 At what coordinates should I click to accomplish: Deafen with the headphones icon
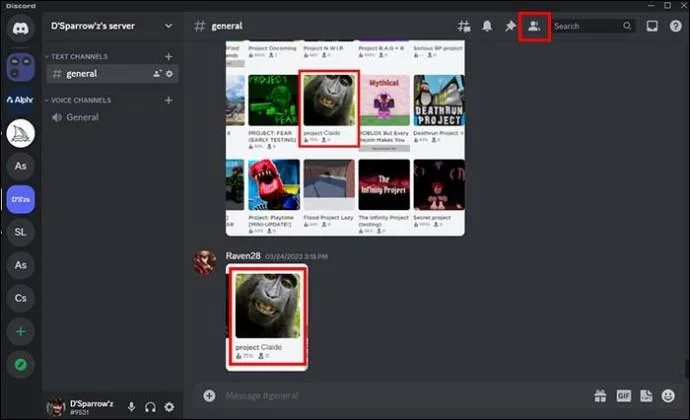point(150,407)
